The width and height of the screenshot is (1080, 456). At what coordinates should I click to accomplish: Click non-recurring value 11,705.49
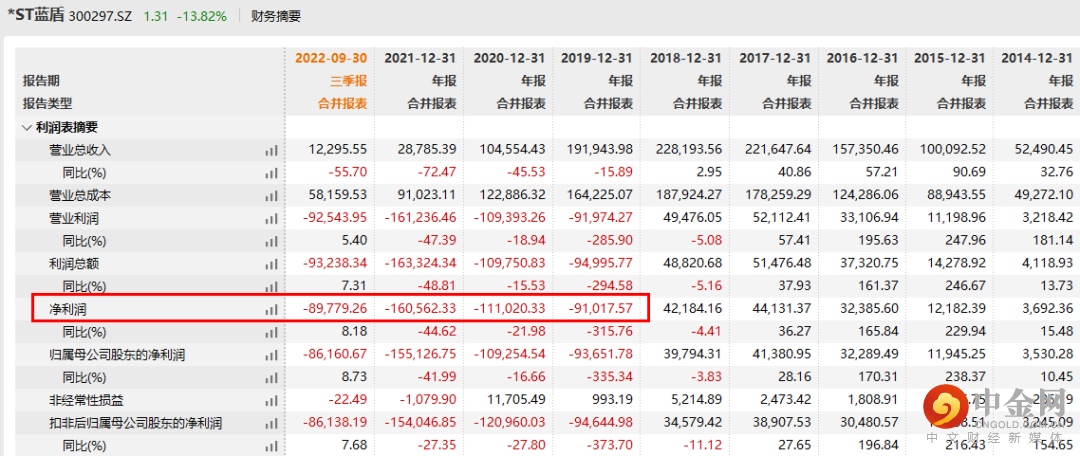pos(518,400)
